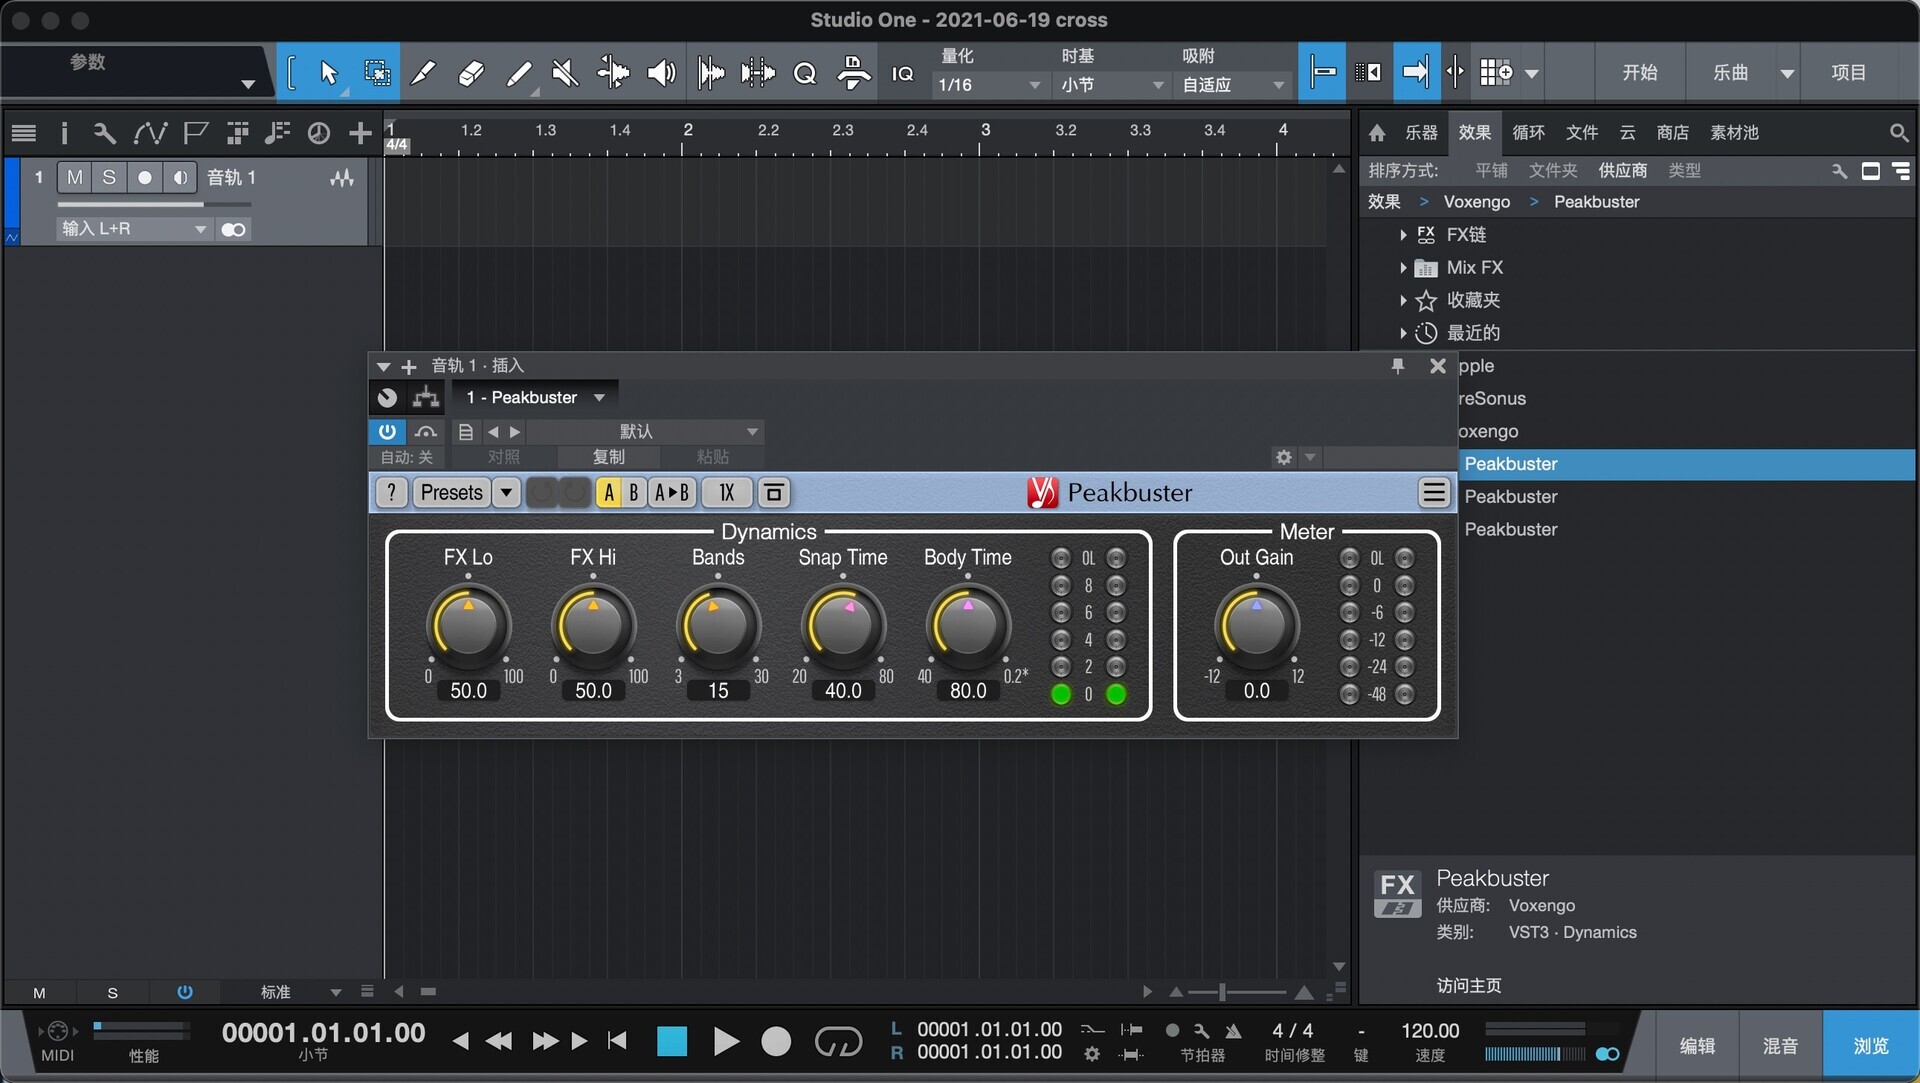Add a new track with plus icon

[360, 133]
